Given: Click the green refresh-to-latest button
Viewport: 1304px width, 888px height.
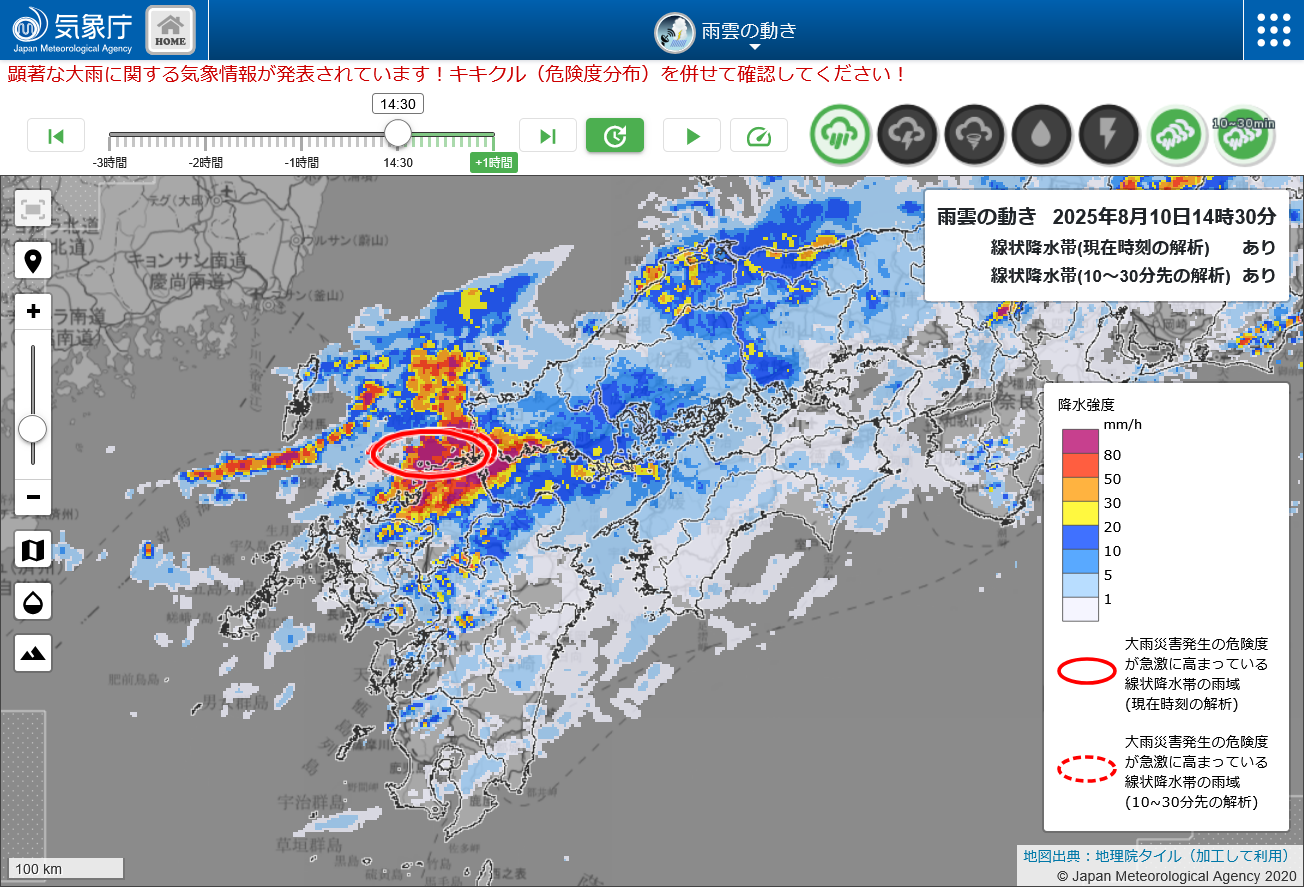Looking at the screenshot, I should point(615,136).
